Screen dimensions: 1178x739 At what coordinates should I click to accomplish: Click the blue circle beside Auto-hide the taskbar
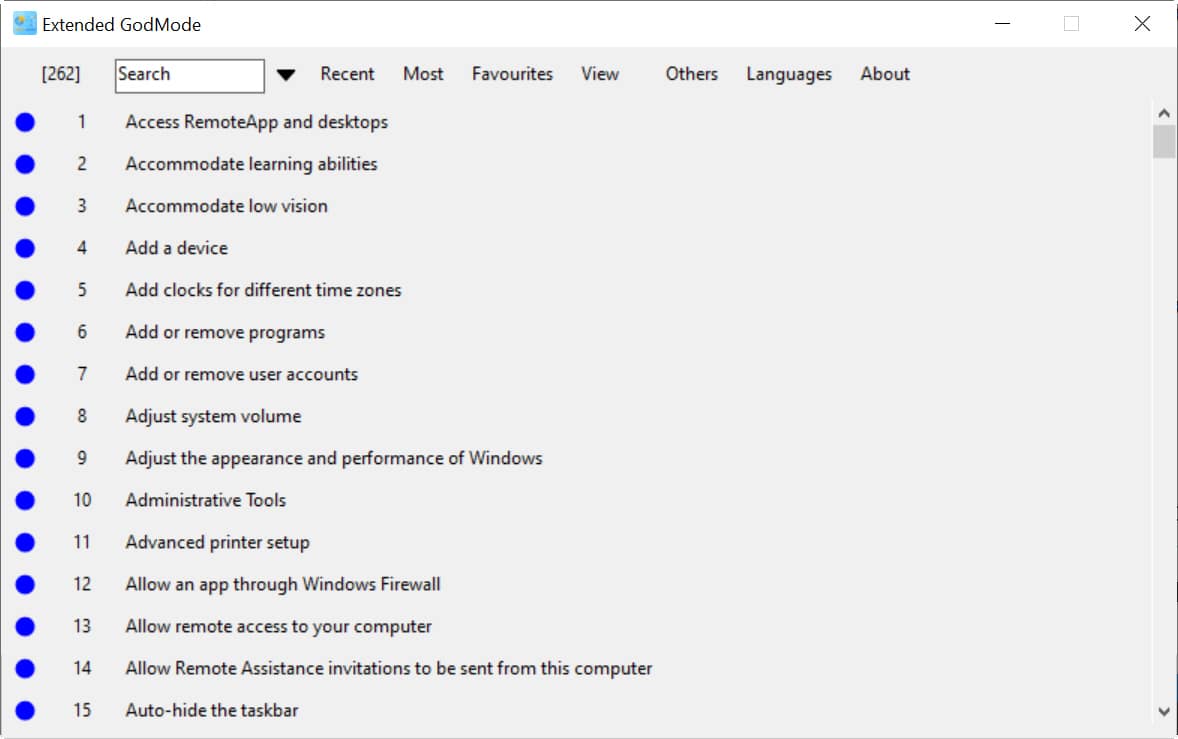click(x=25, y=710)
